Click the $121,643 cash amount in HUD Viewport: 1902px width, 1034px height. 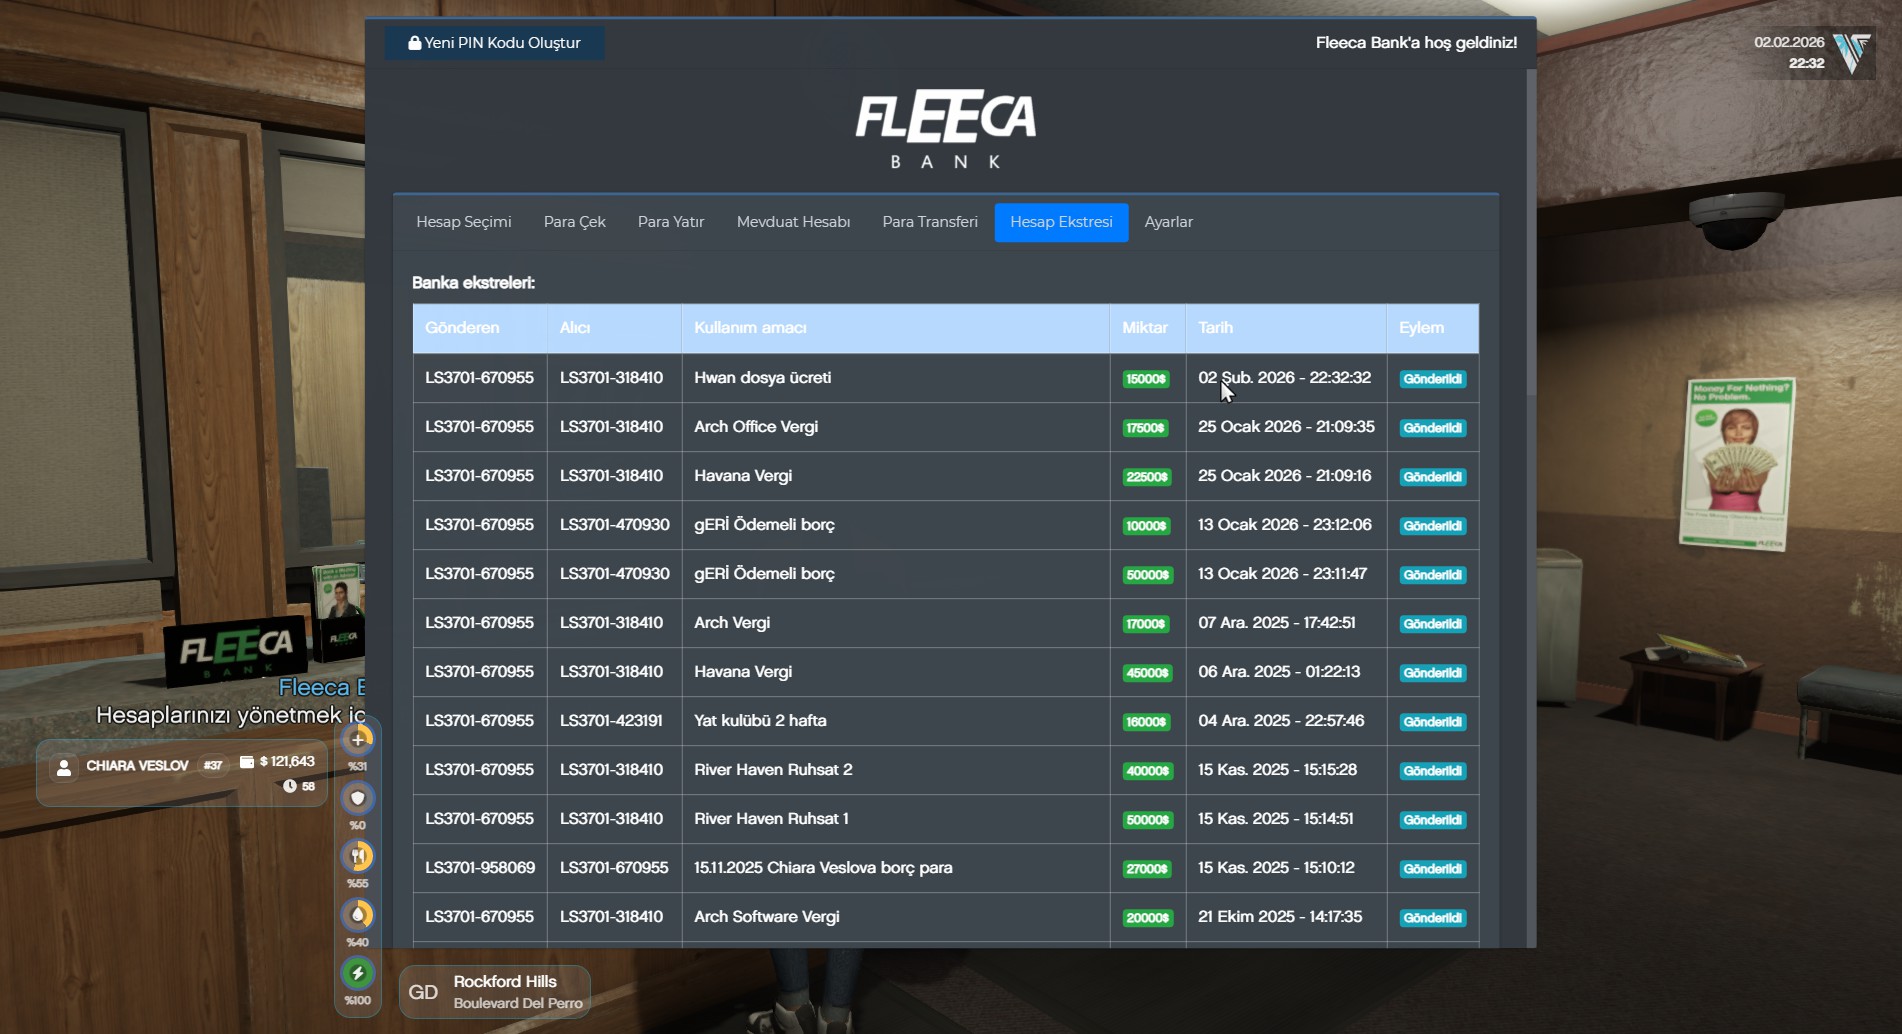(x=287, y=762)
